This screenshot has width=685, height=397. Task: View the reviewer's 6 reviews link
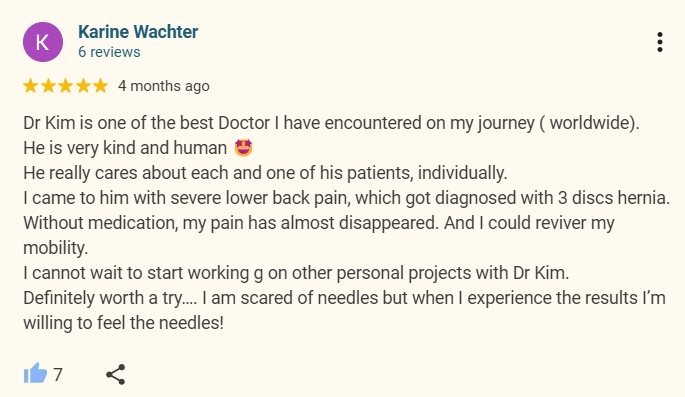tap(109, 52)
